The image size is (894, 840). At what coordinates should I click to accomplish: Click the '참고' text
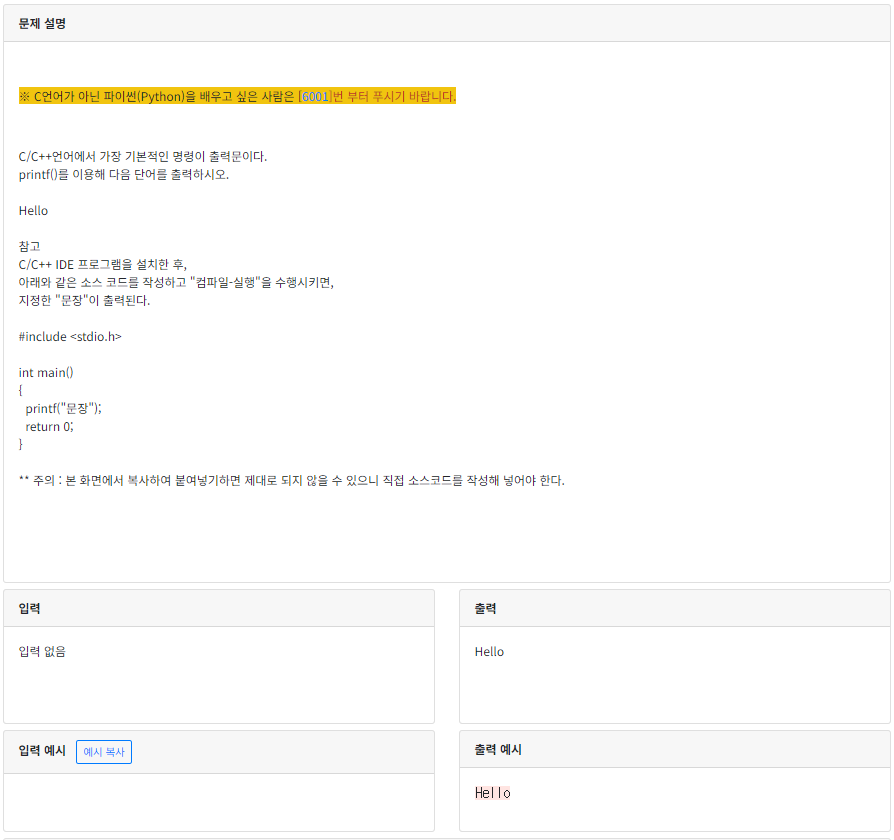click(x=30, y=246)
